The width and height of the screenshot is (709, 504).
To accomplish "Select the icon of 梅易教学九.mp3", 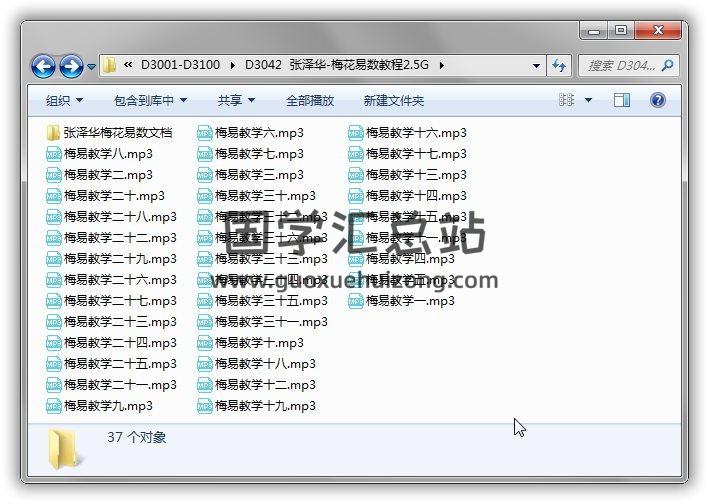I will [x=53, y=406].
